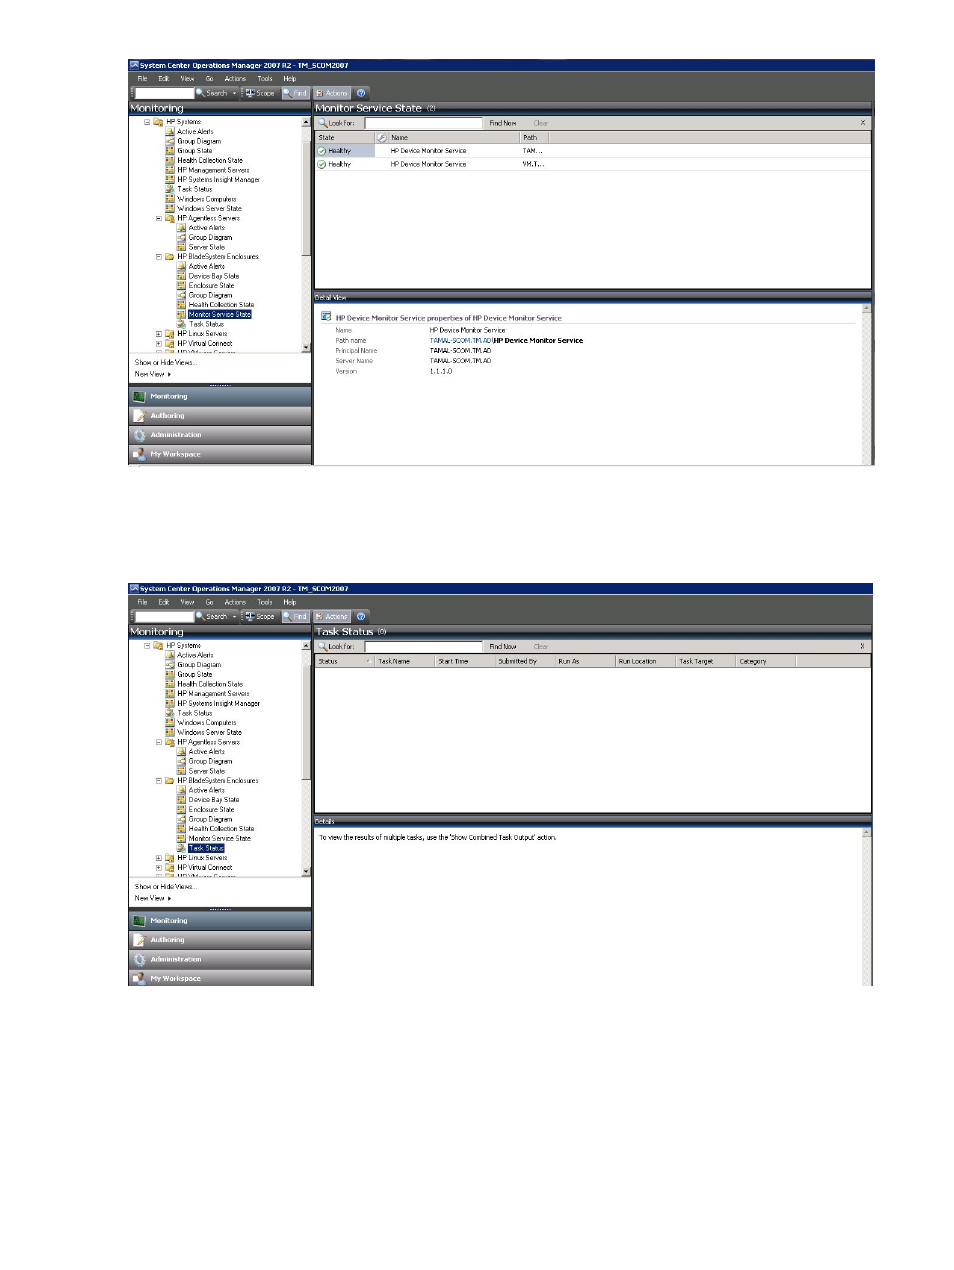This screenshot has width=954, height=1270.
Task: Open Enclosure State view in upper window
Action: 211,285
